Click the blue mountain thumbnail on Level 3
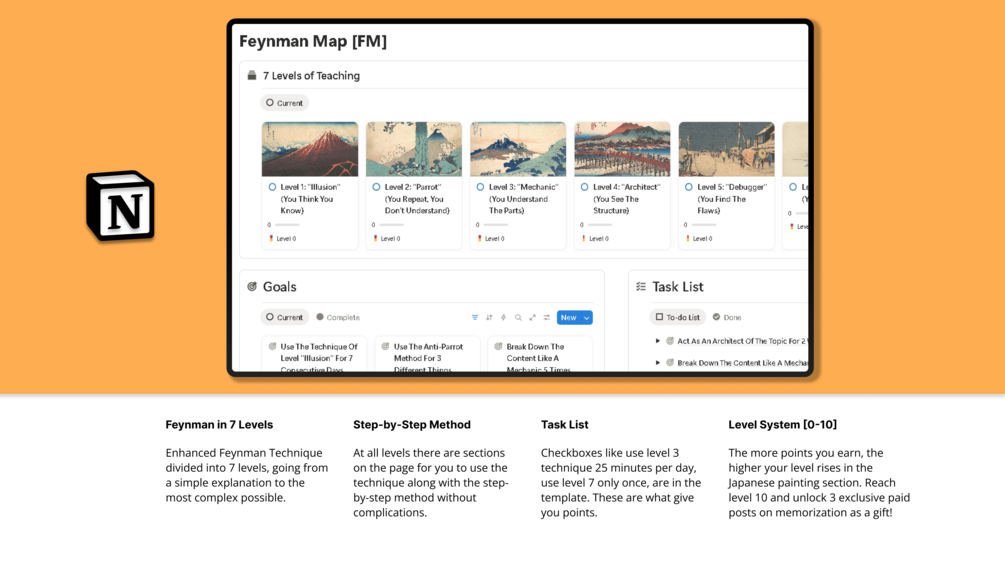 (x=519, y=149)
